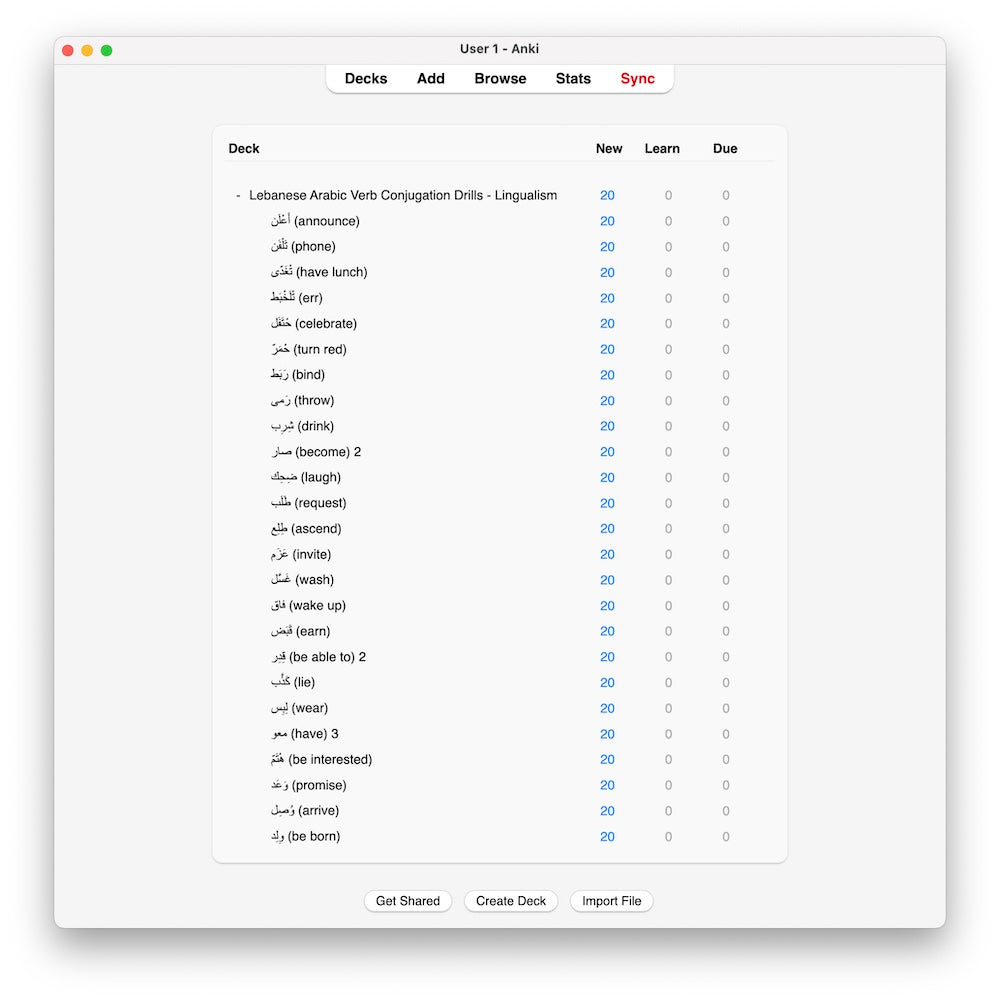Click Add in the top toolbar
This screenshot has height=1000, width=1000.
point(431,79)
